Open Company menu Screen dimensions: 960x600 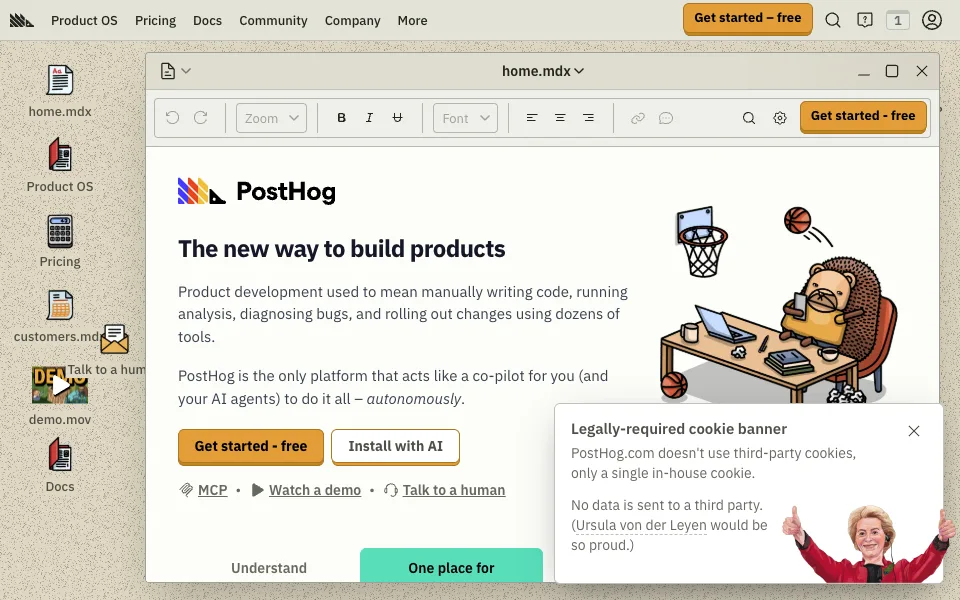pyautogui.click(x=353, y=20)
